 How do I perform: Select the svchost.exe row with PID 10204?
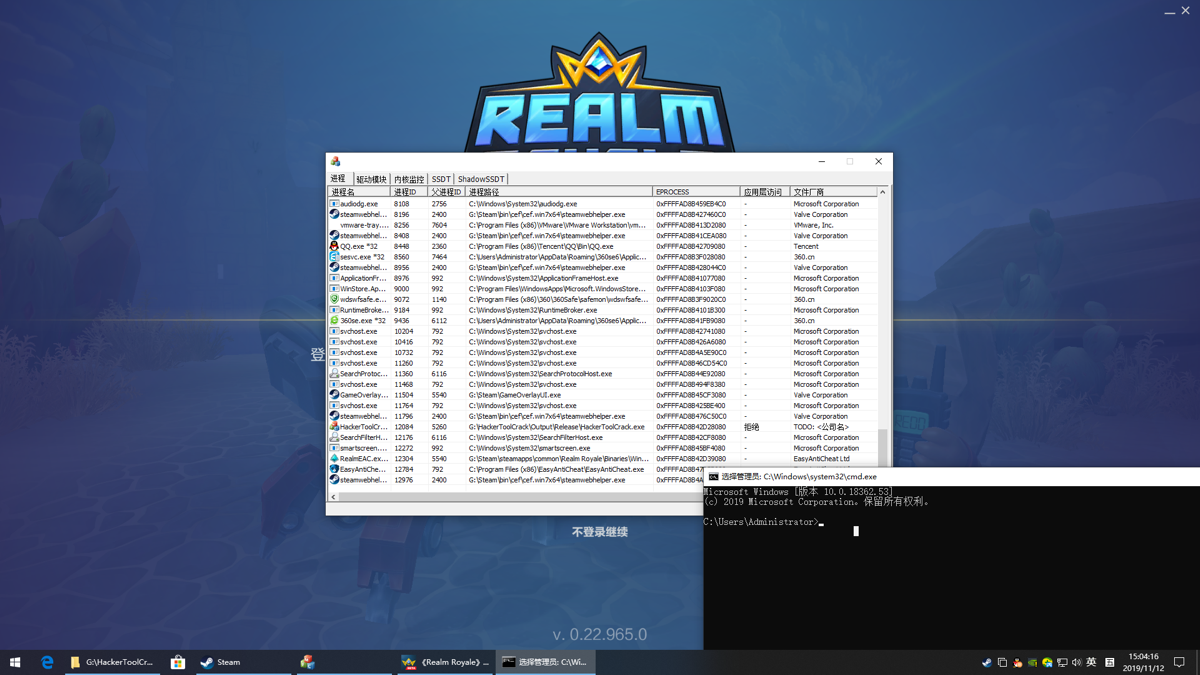[603, 331]
